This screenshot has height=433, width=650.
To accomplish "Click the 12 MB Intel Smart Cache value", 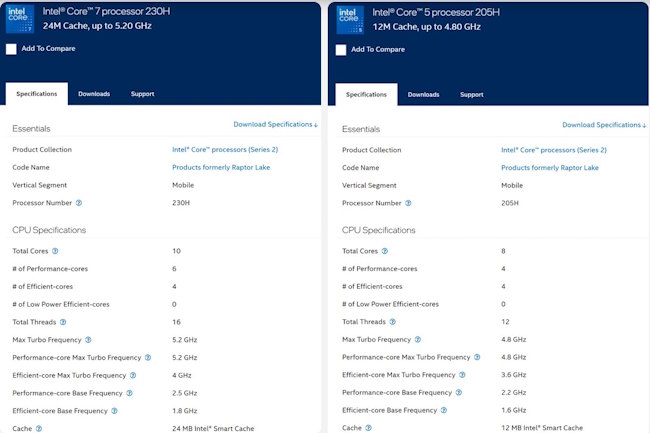I will click(x=542, y=428).
